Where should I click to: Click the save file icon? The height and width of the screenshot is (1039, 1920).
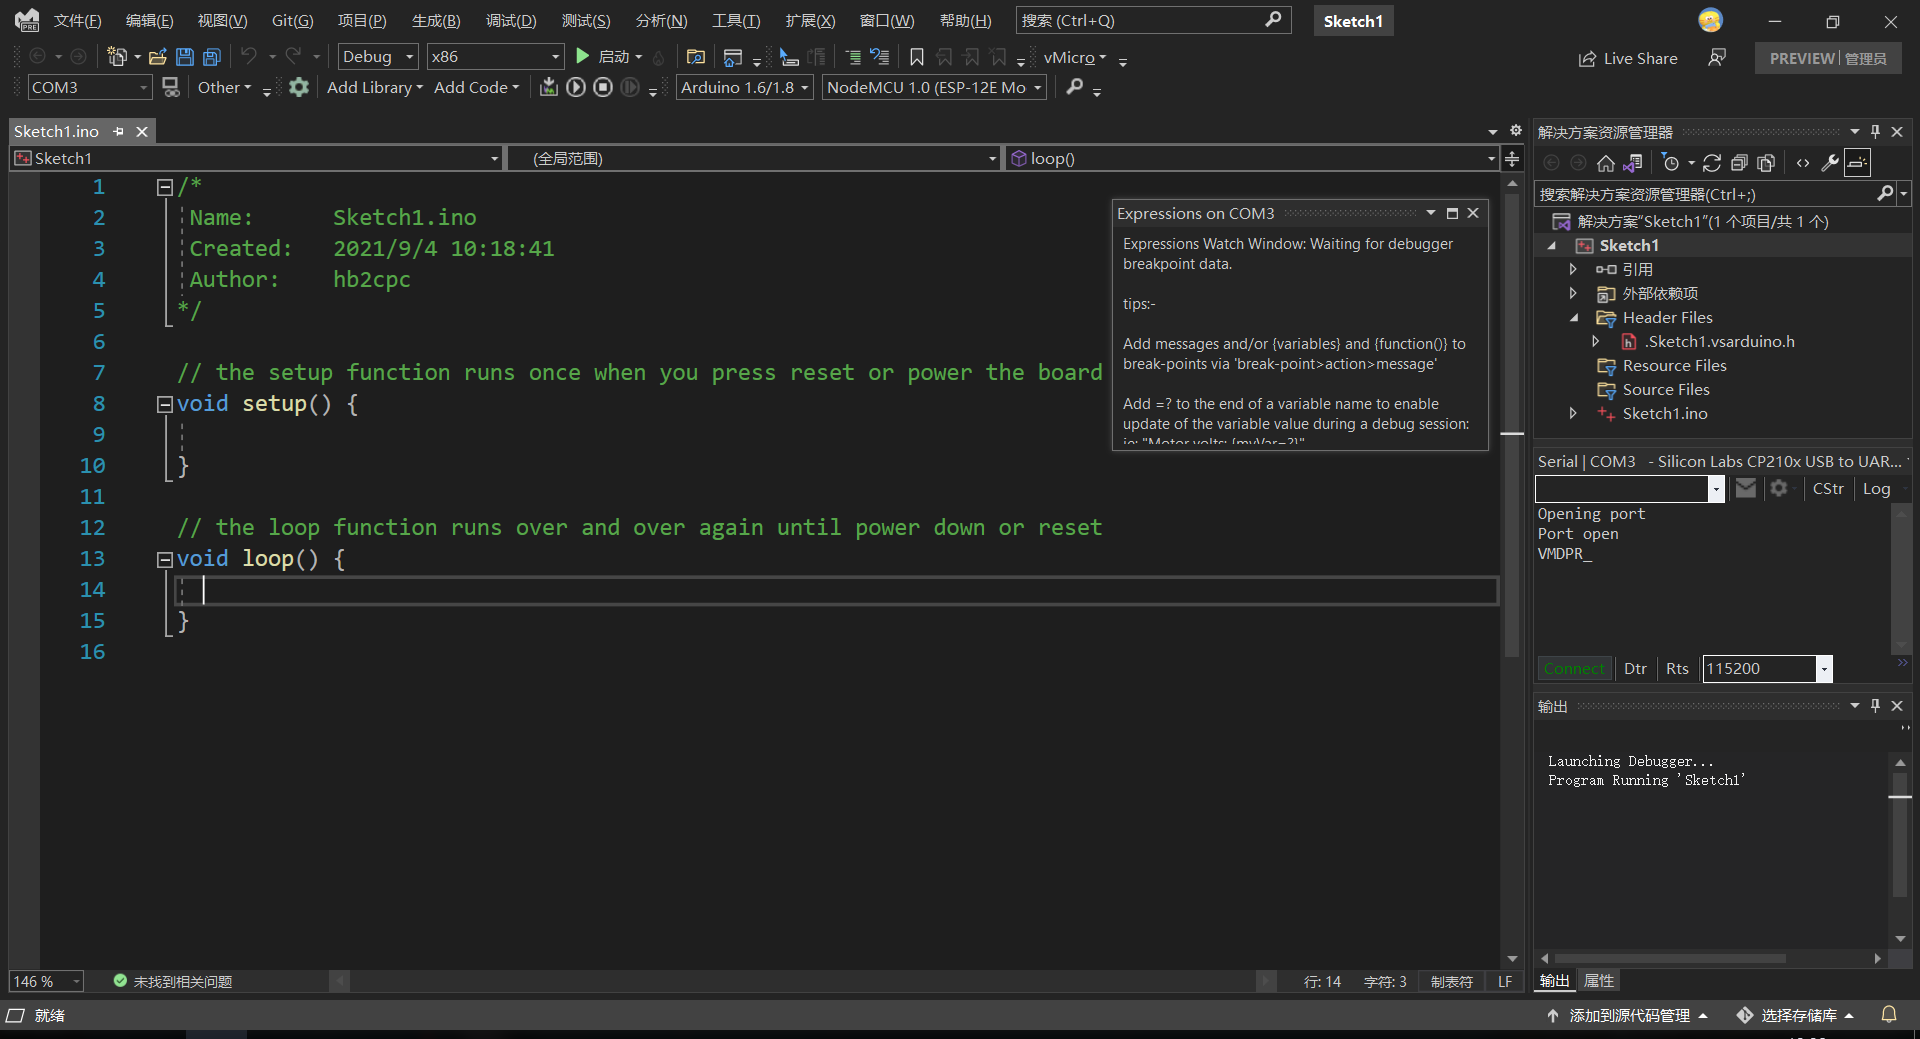click(184, 57)
